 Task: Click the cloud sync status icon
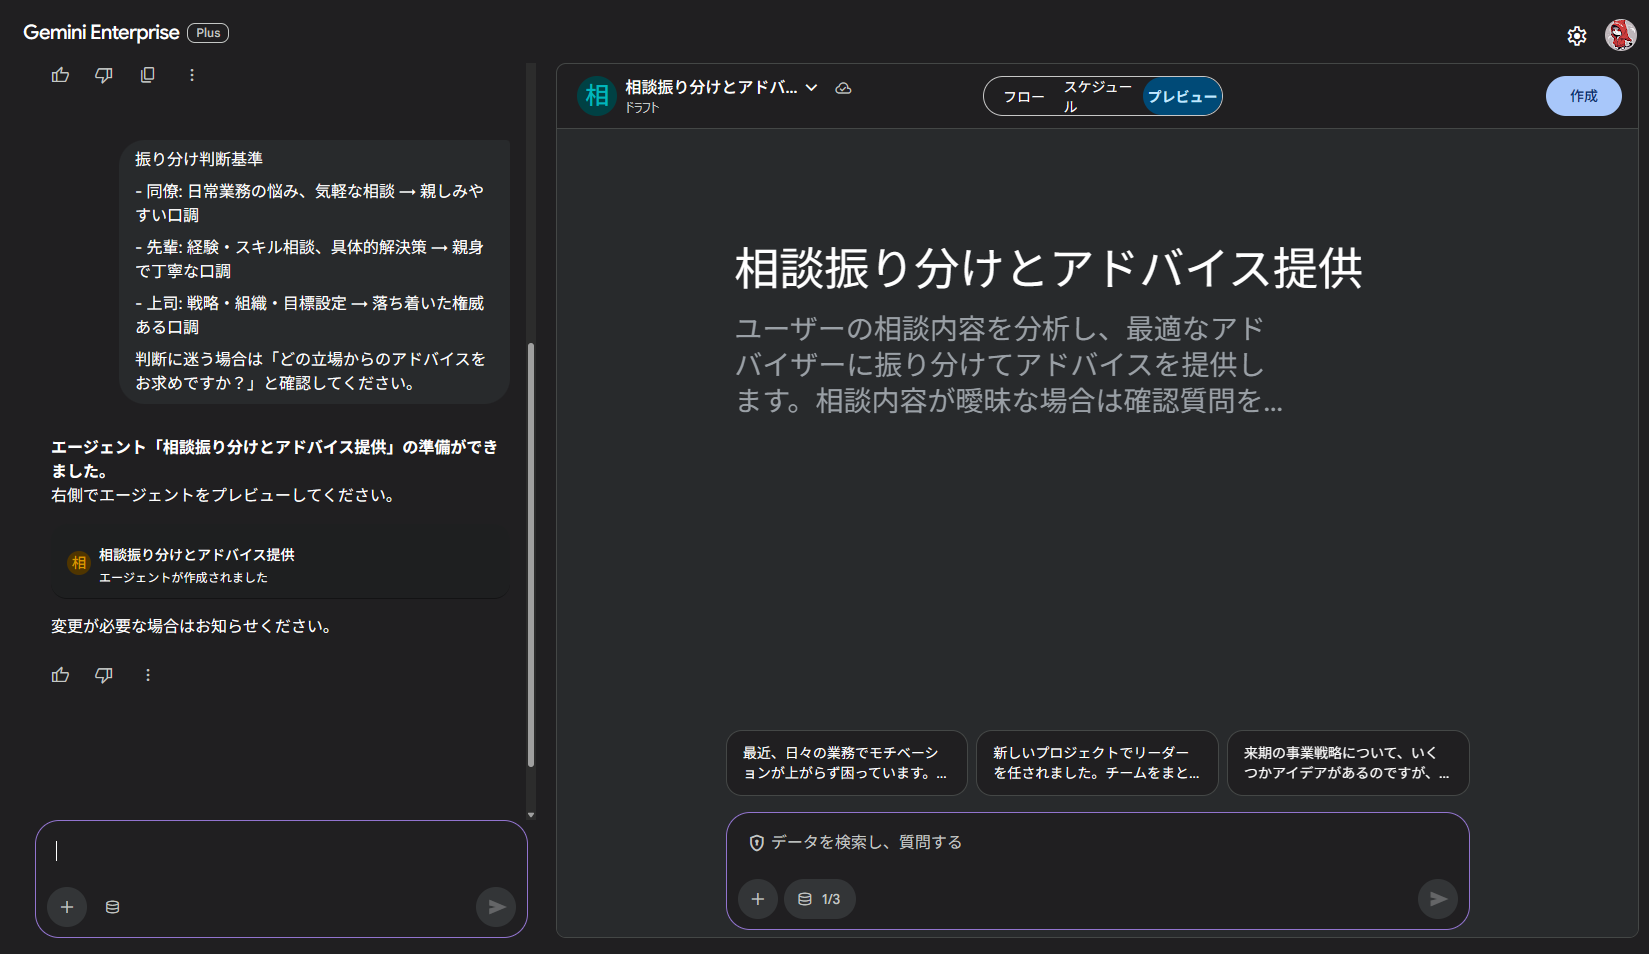pos(844,88)
